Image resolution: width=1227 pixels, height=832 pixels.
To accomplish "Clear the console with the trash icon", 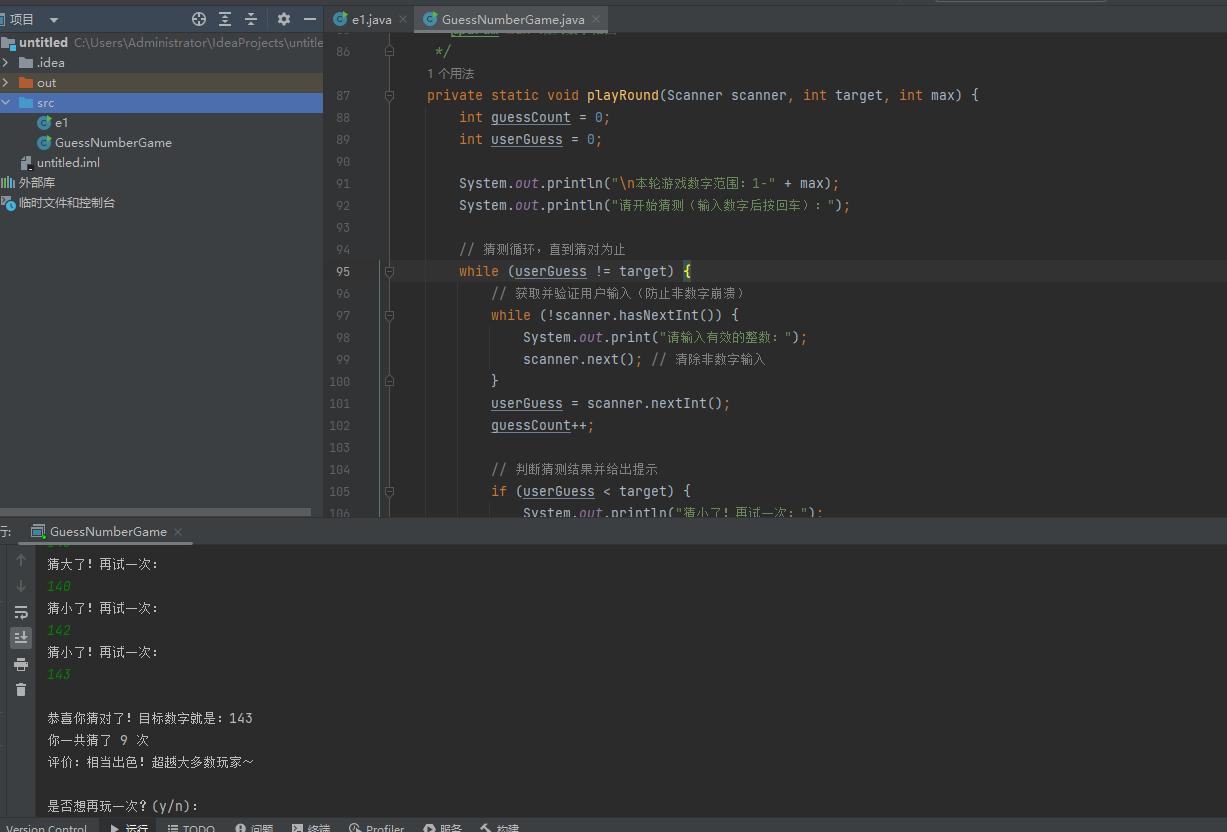I will 21,689.
